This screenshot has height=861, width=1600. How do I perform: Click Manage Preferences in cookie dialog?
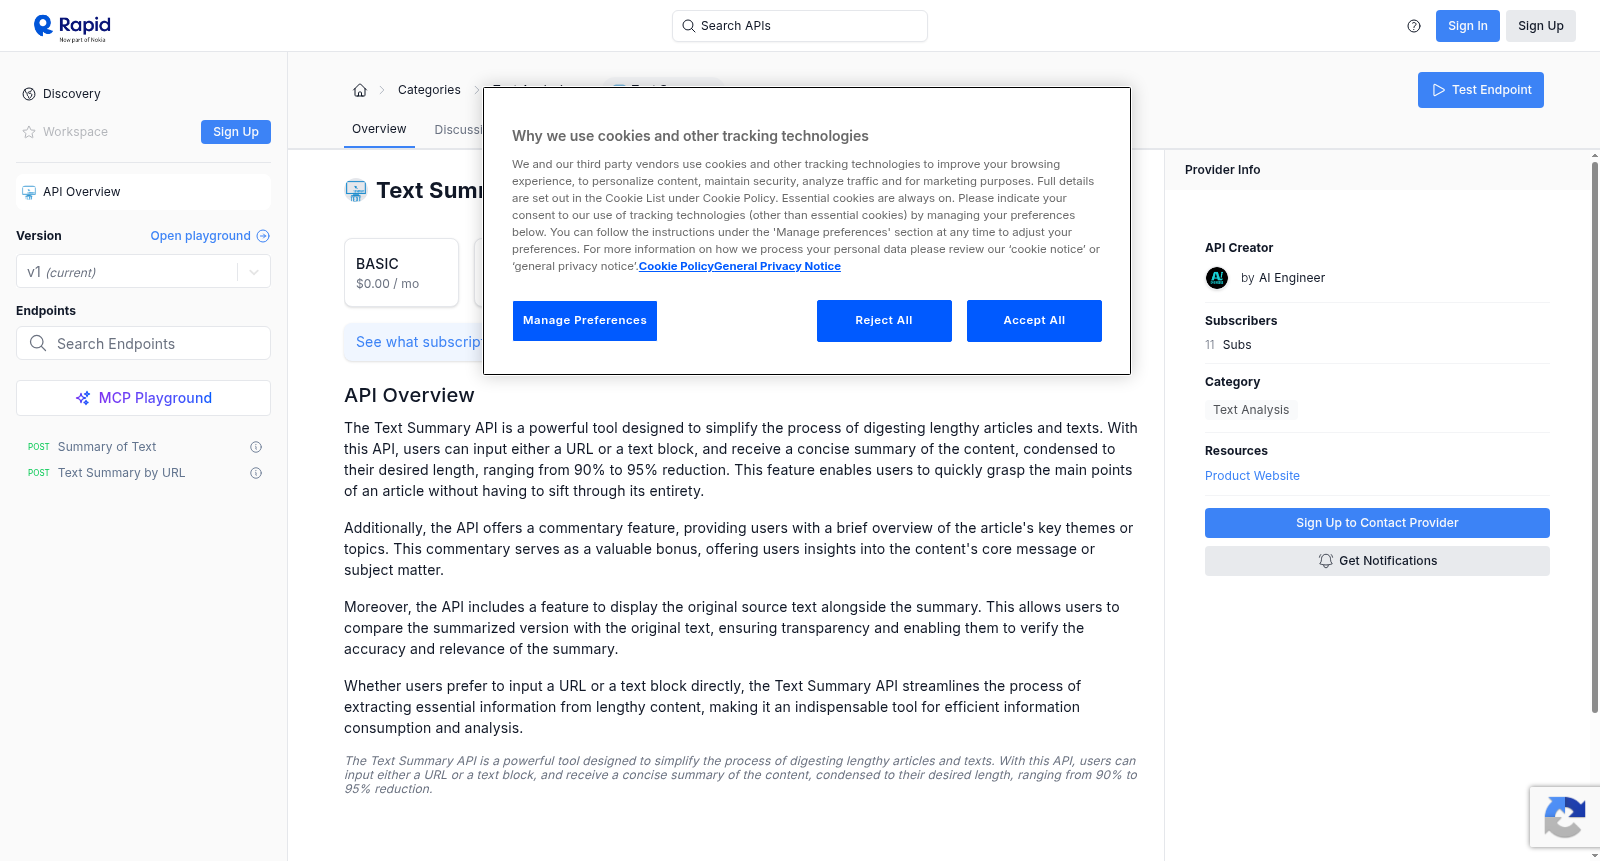[x=585, y=321]
